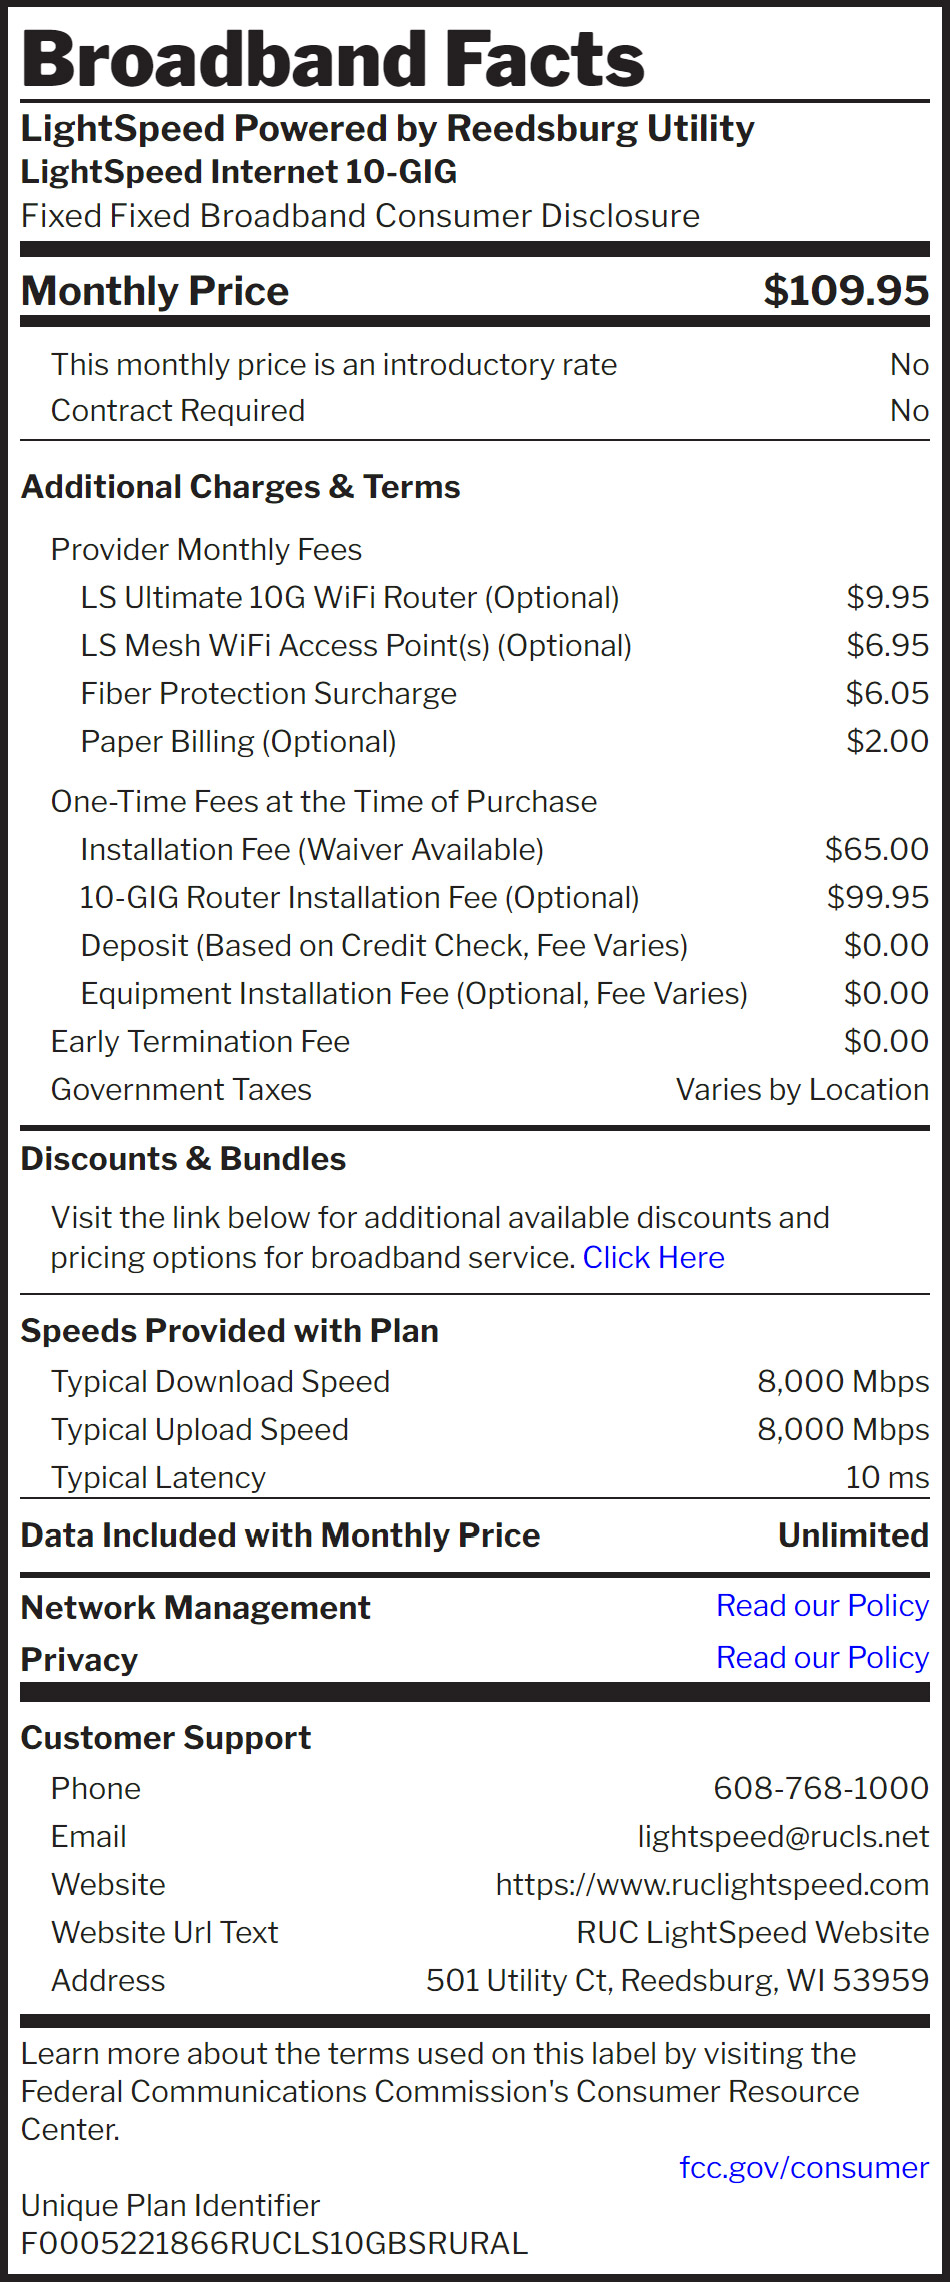Click the 'Click Here' discounts link

653,1257
